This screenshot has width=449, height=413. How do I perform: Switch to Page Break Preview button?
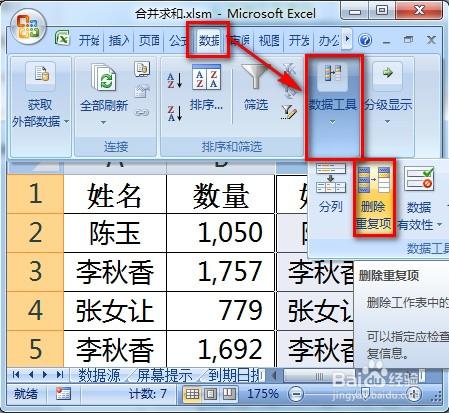[228, 394]
